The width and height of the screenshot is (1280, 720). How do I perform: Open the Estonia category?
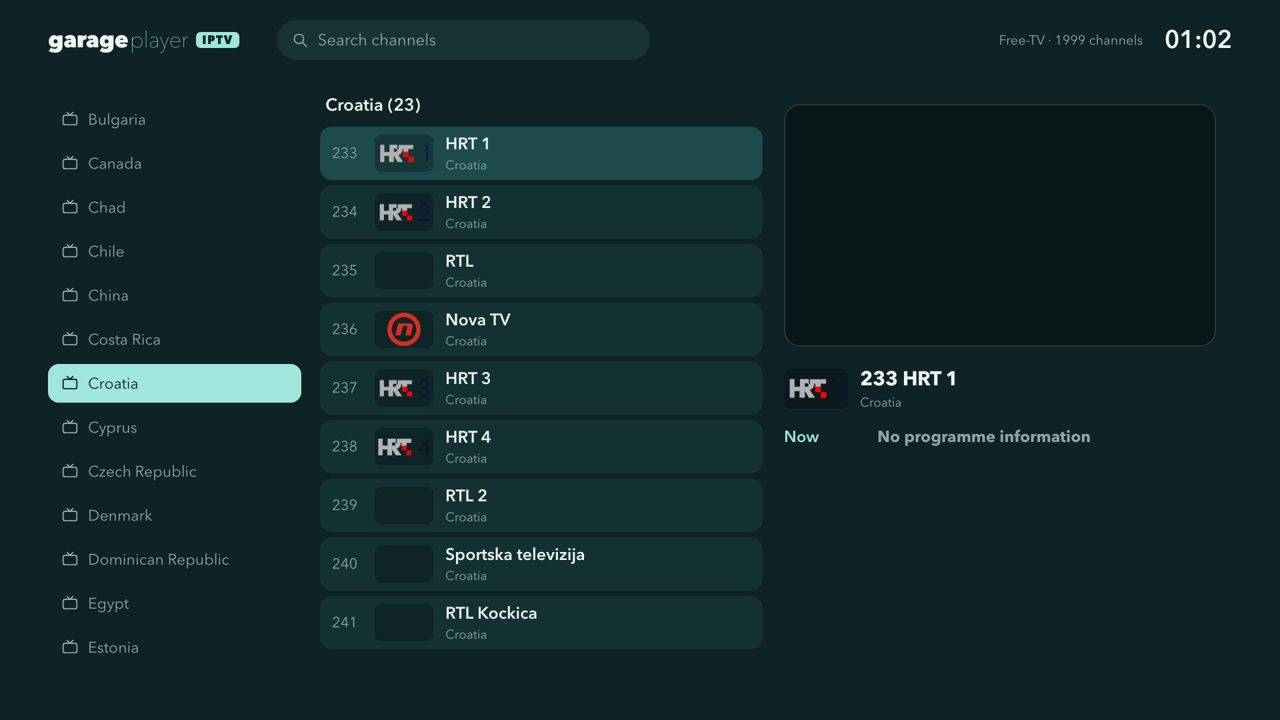[x=174, y=647]
